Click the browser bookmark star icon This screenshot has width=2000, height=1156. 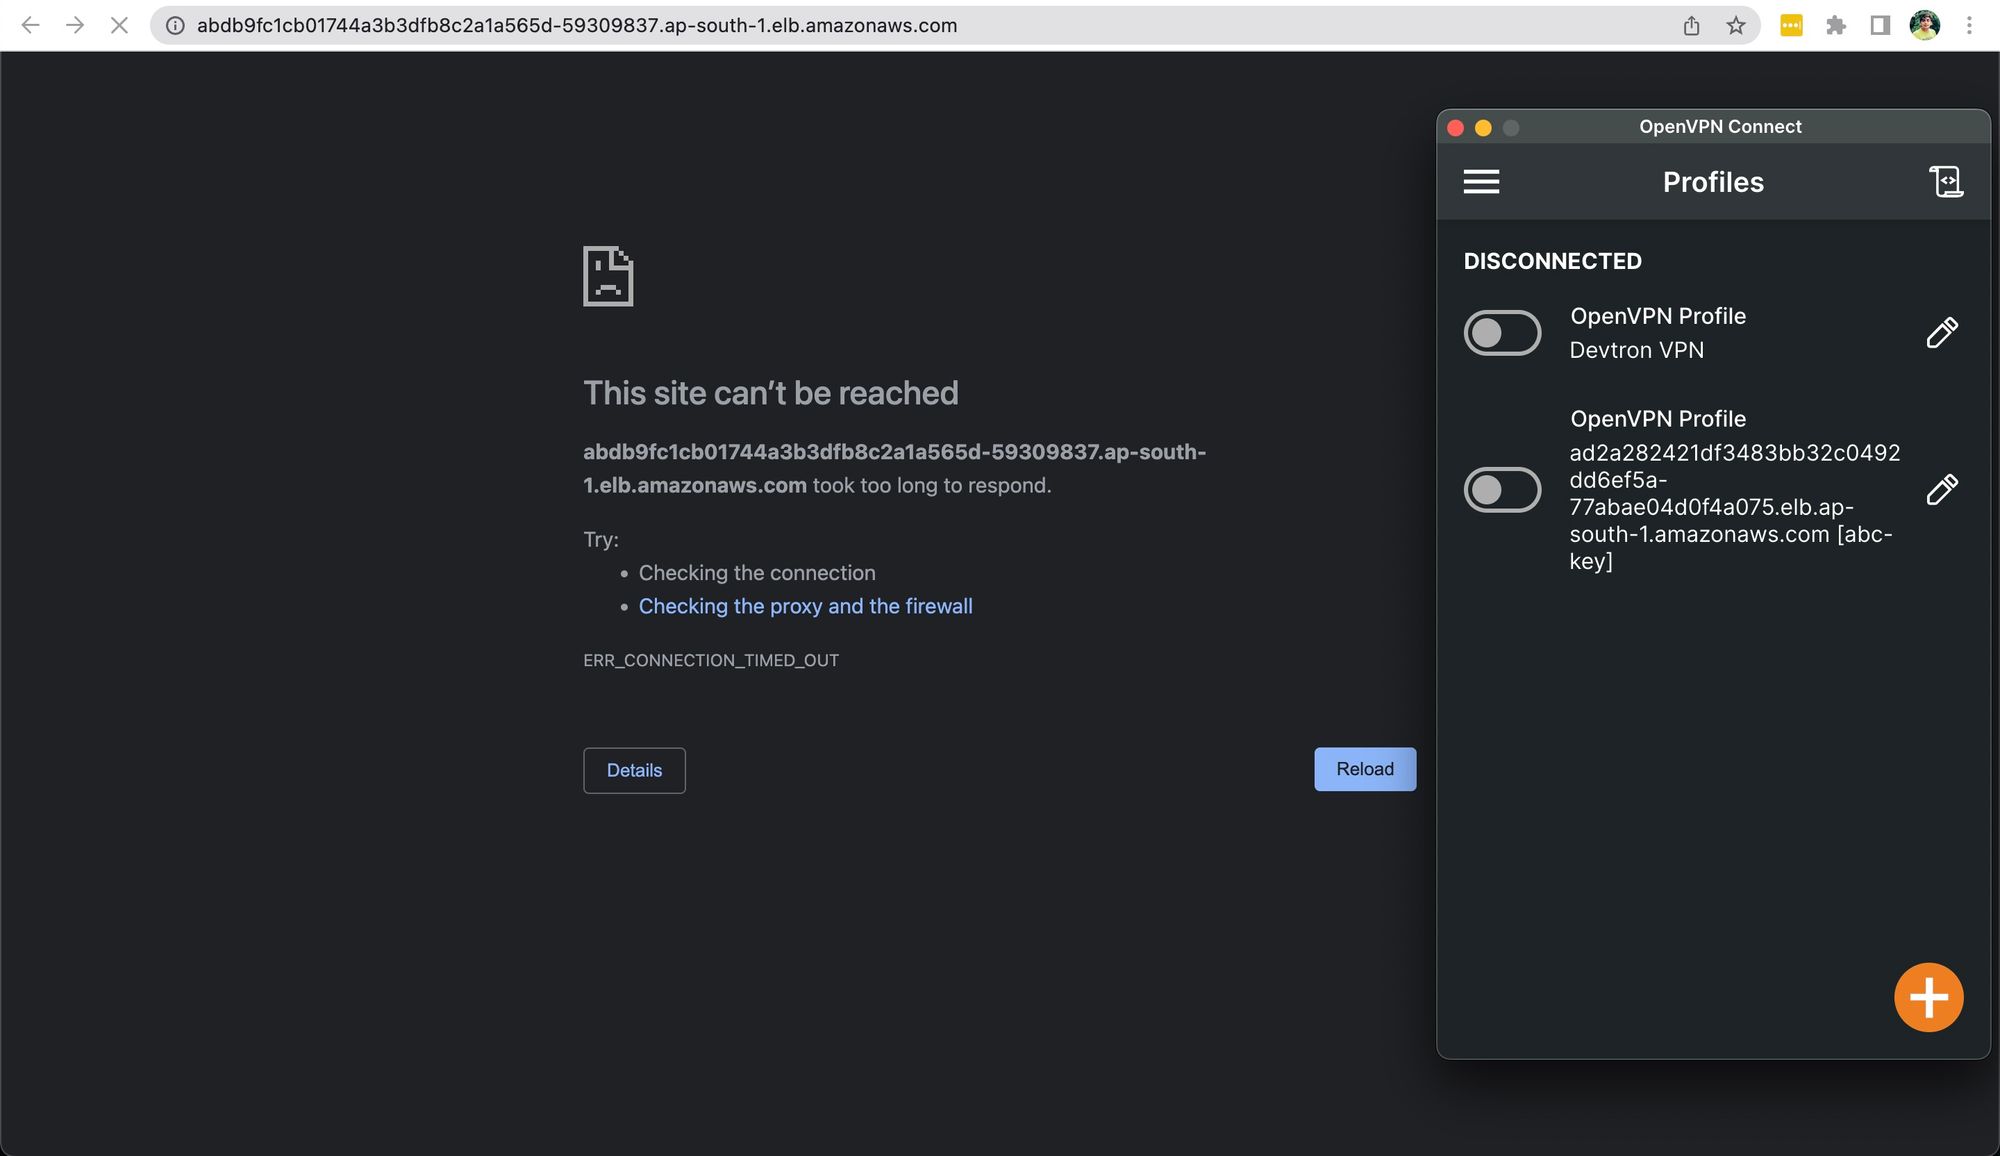click(x=1736, y=25)
